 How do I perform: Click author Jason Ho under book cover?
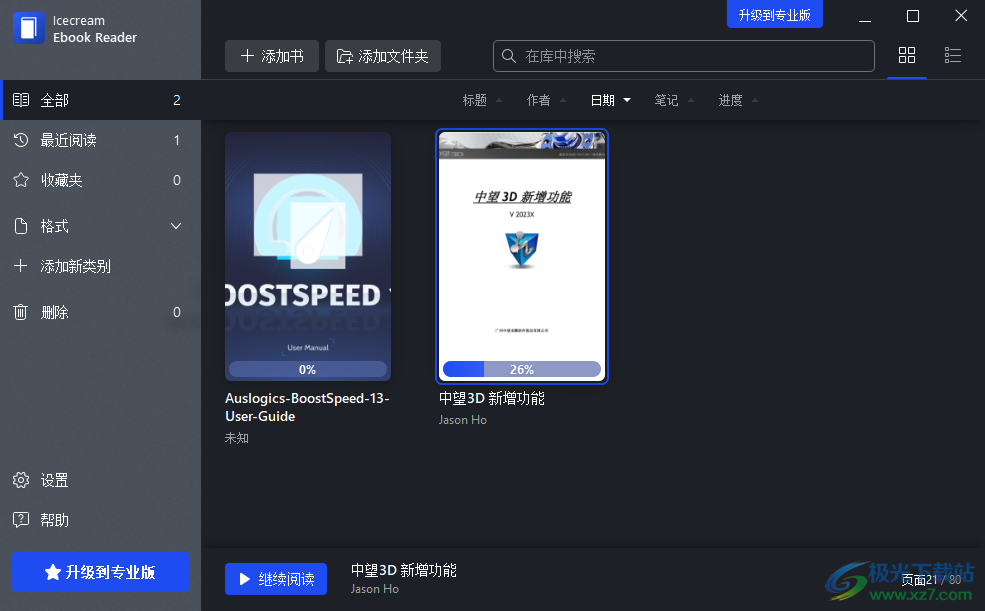click(x=463, y=420)
